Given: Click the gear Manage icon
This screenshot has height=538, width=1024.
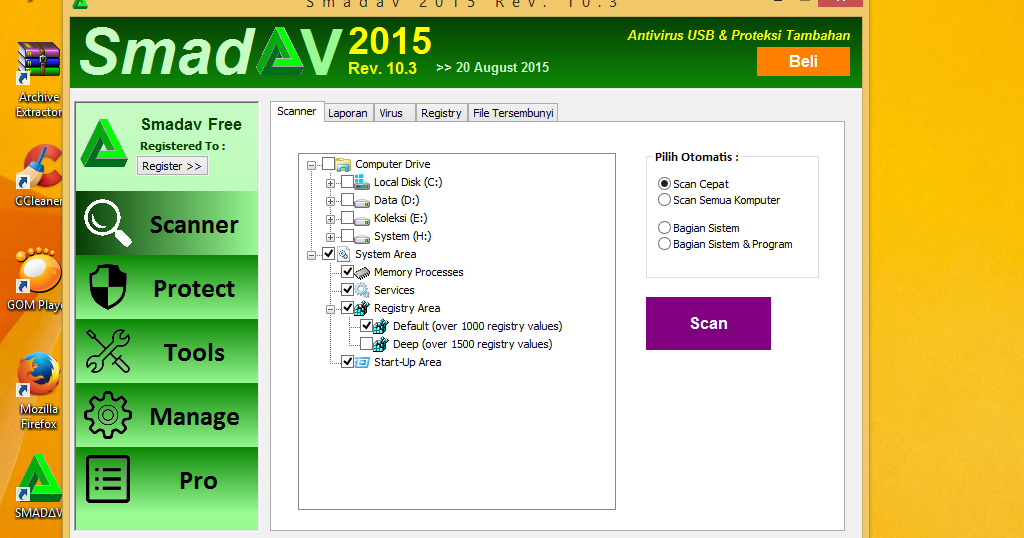Looking at the screenshot, I should (x=108, y=415).
